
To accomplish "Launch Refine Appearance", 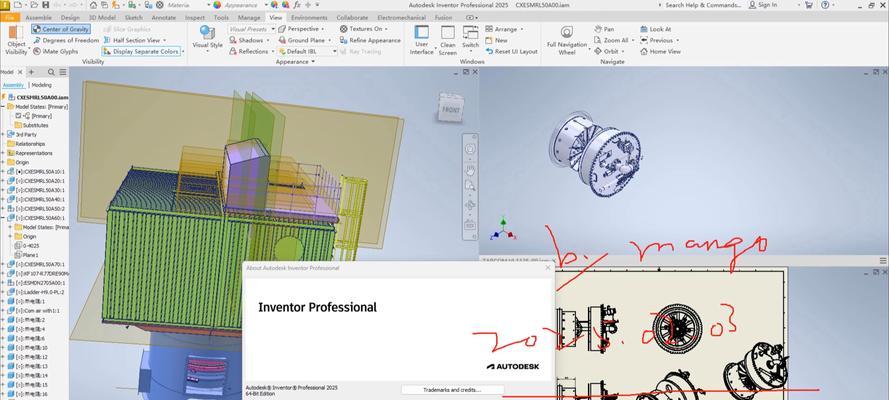I will coord(370,40).
